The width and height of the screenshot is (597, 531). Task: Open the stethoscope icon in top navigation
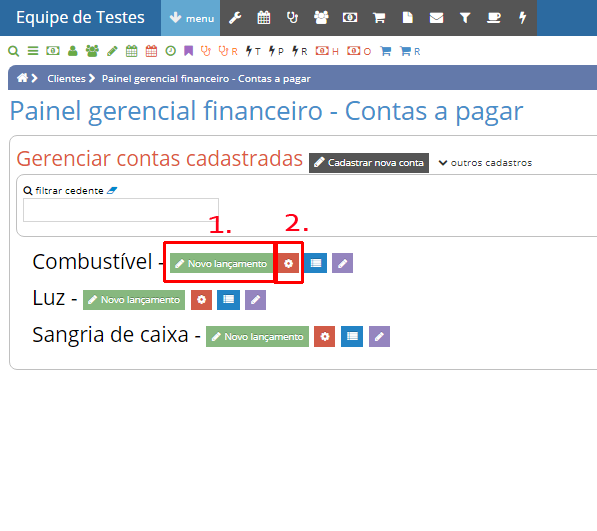[292, 18]
